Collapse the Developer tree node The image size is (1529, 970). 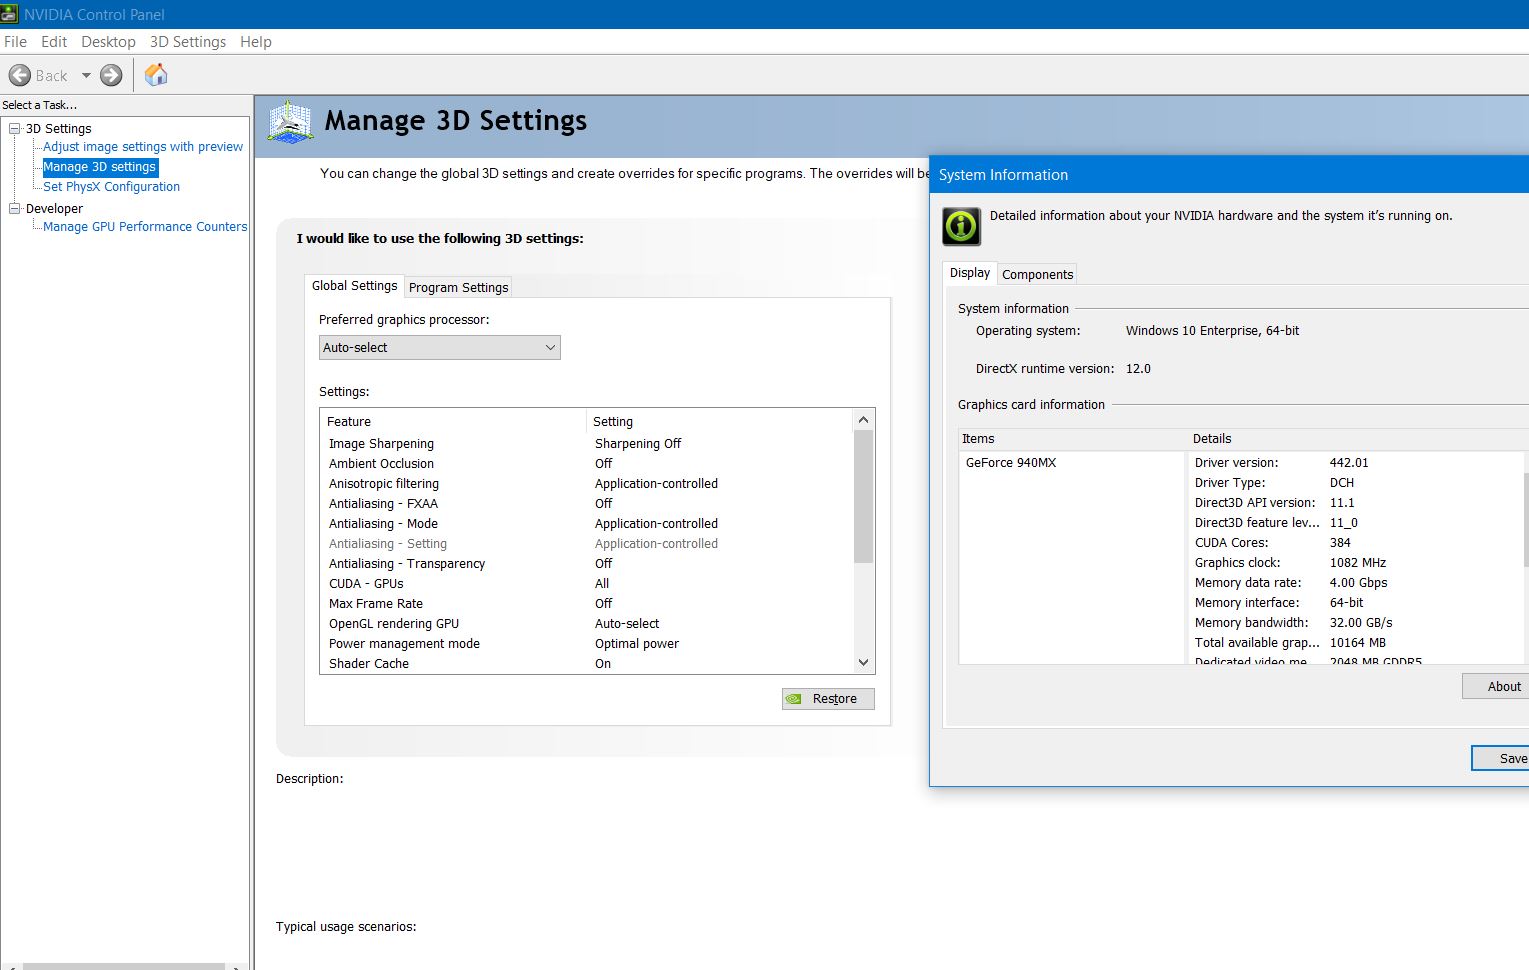coord(15,208)
